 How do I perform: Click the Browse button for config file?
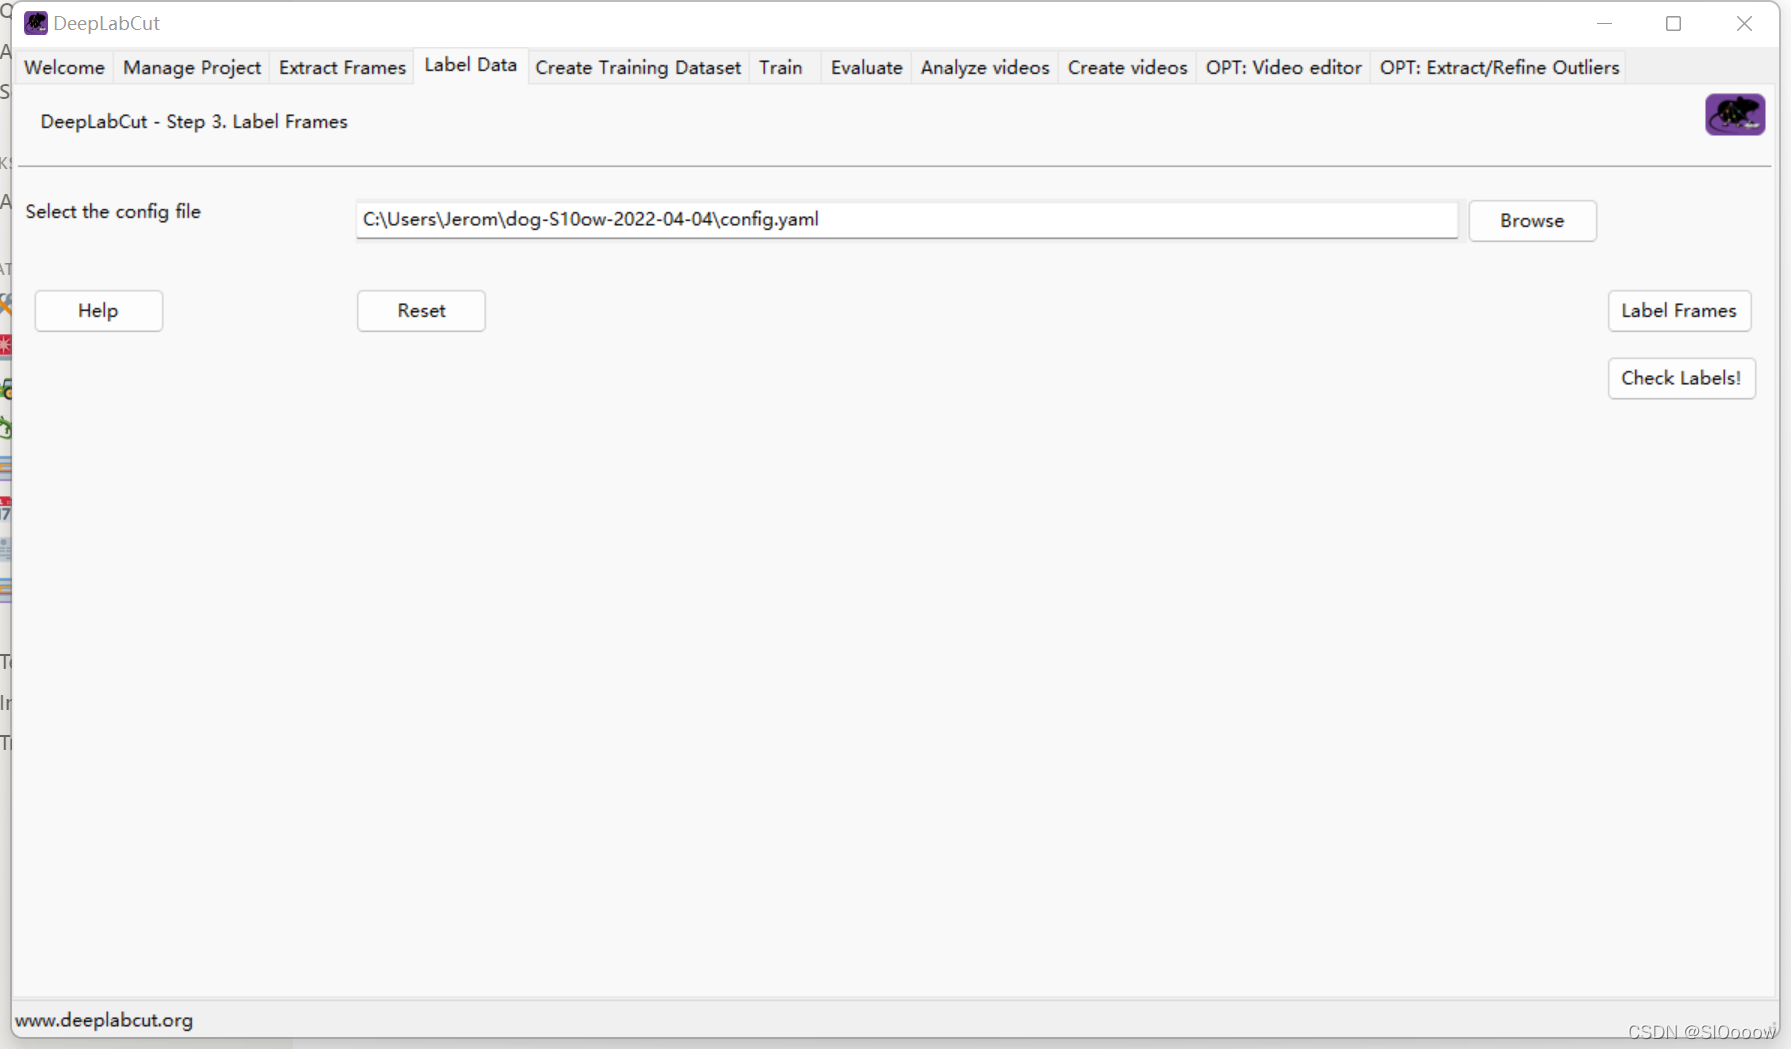(x=1532, y=221)
